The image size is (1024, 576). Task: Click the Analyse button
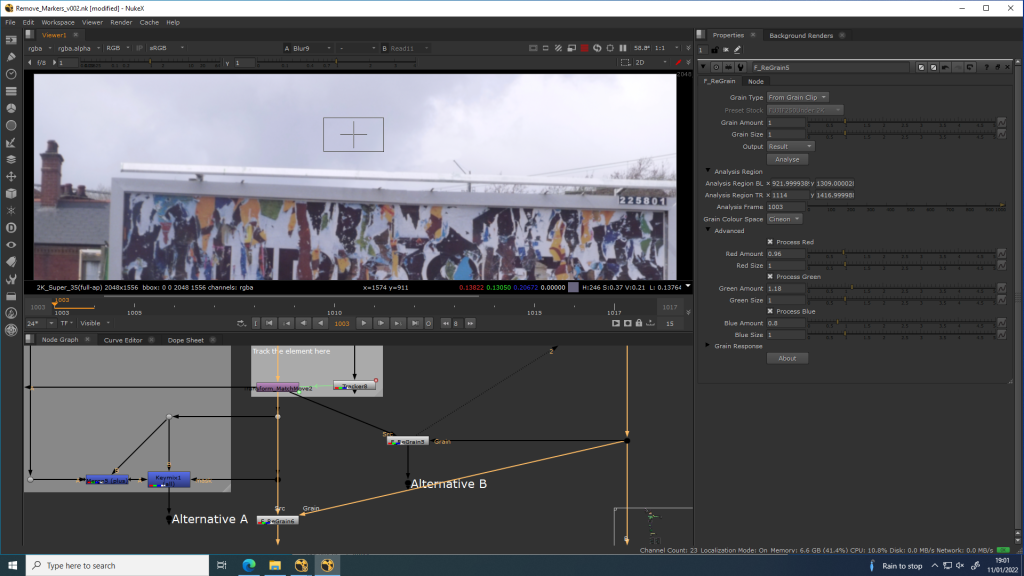pyautogui.click(x=787, y=159)
